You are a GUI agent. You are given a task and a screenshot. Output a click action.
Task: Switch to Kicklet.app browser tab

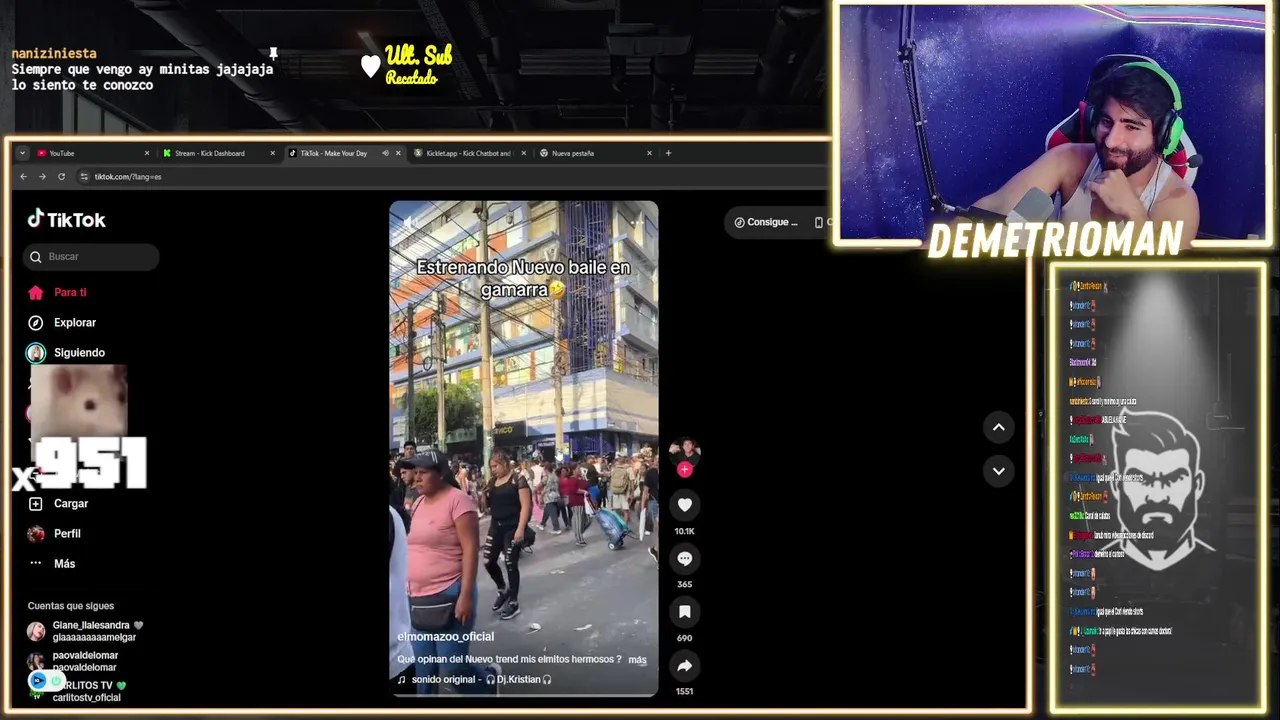468,153
